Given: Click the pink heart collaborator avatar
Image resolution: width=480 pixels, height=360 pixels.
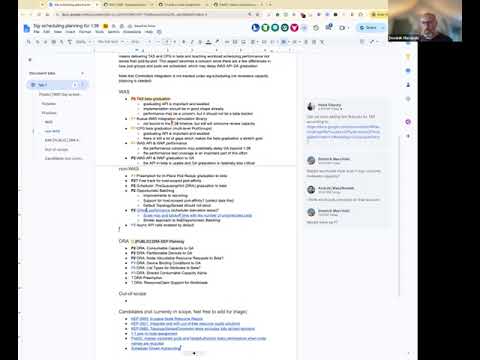Looking at the screenshot, I should click(x=294, y=28).
